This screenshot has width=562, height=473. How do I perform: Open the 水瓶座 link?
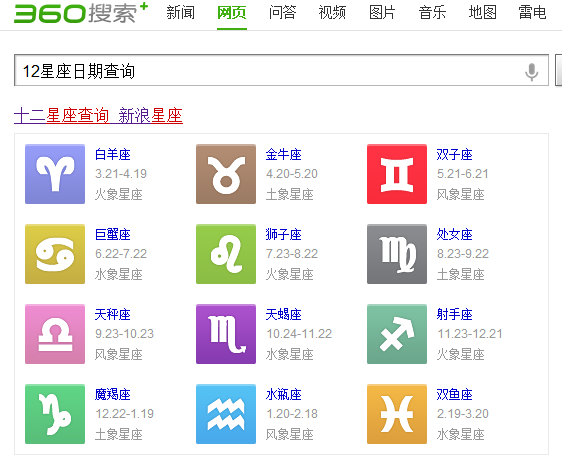click(x=284, y=395)
